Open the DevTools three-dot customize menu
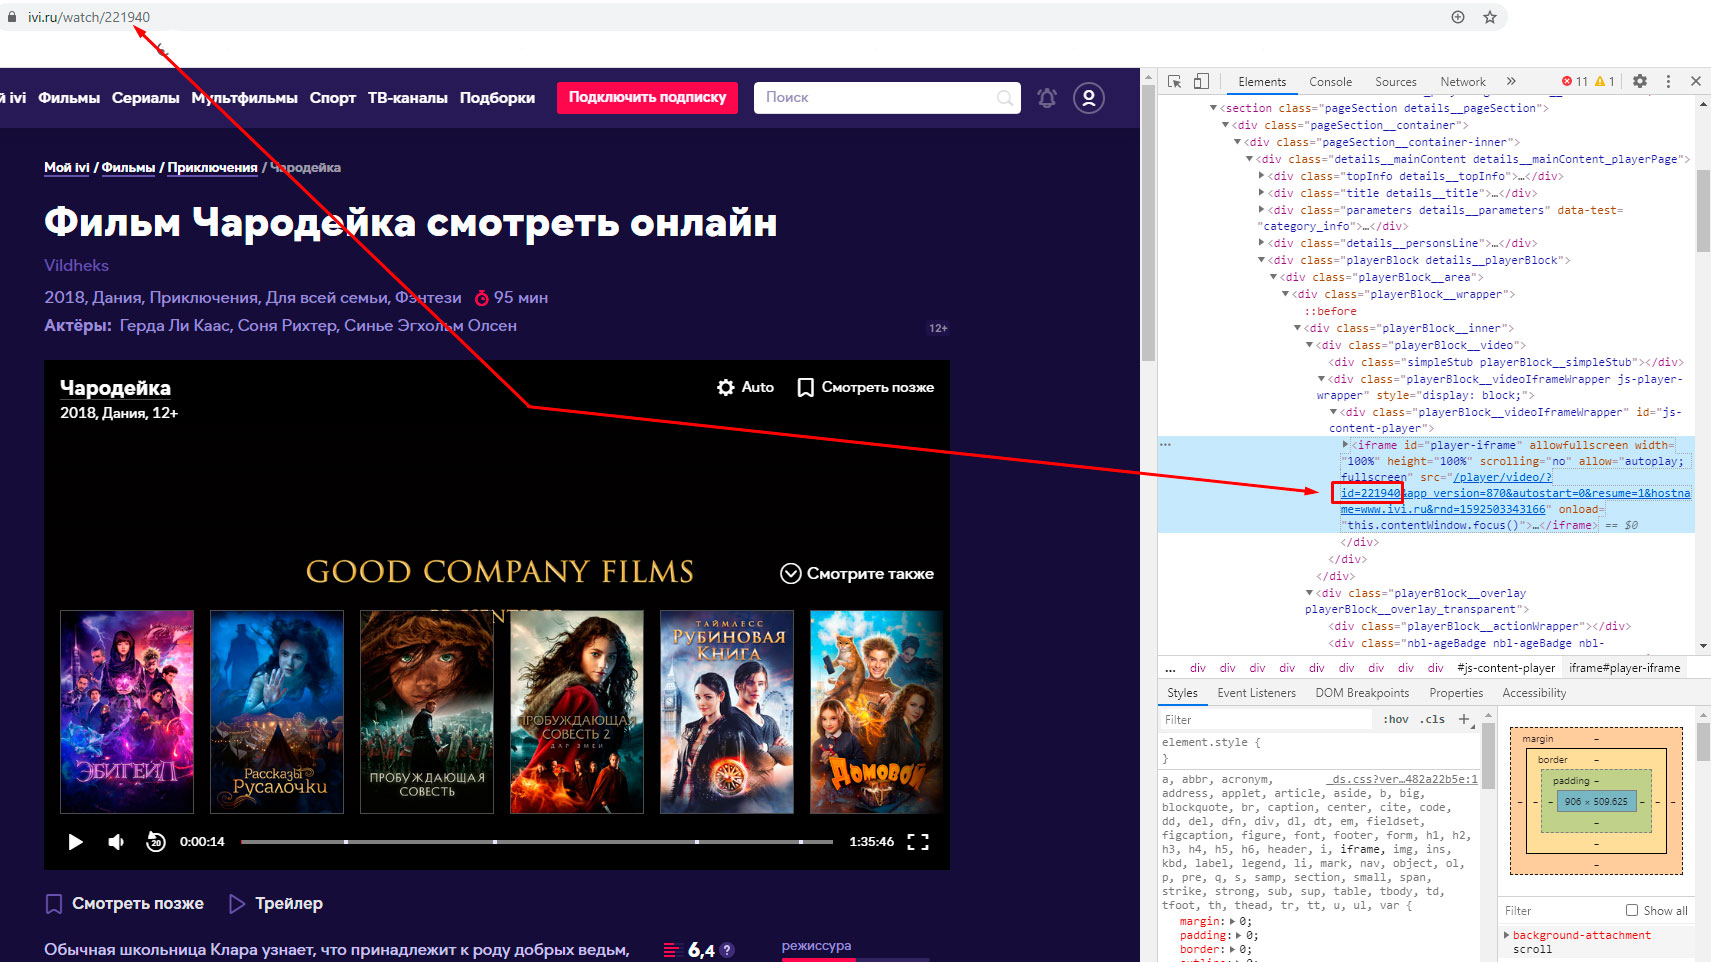1711x962 pixels. 1668,81
